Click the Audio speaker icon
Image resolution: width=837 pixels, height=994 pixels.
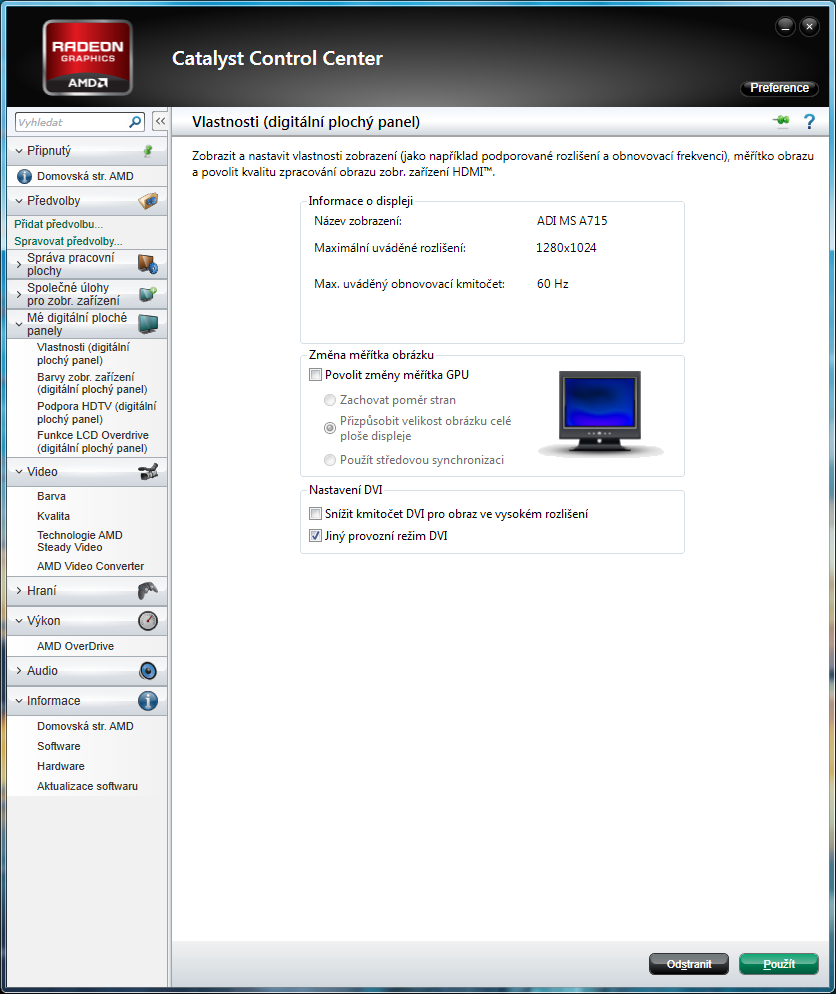[x=148, y=671]
